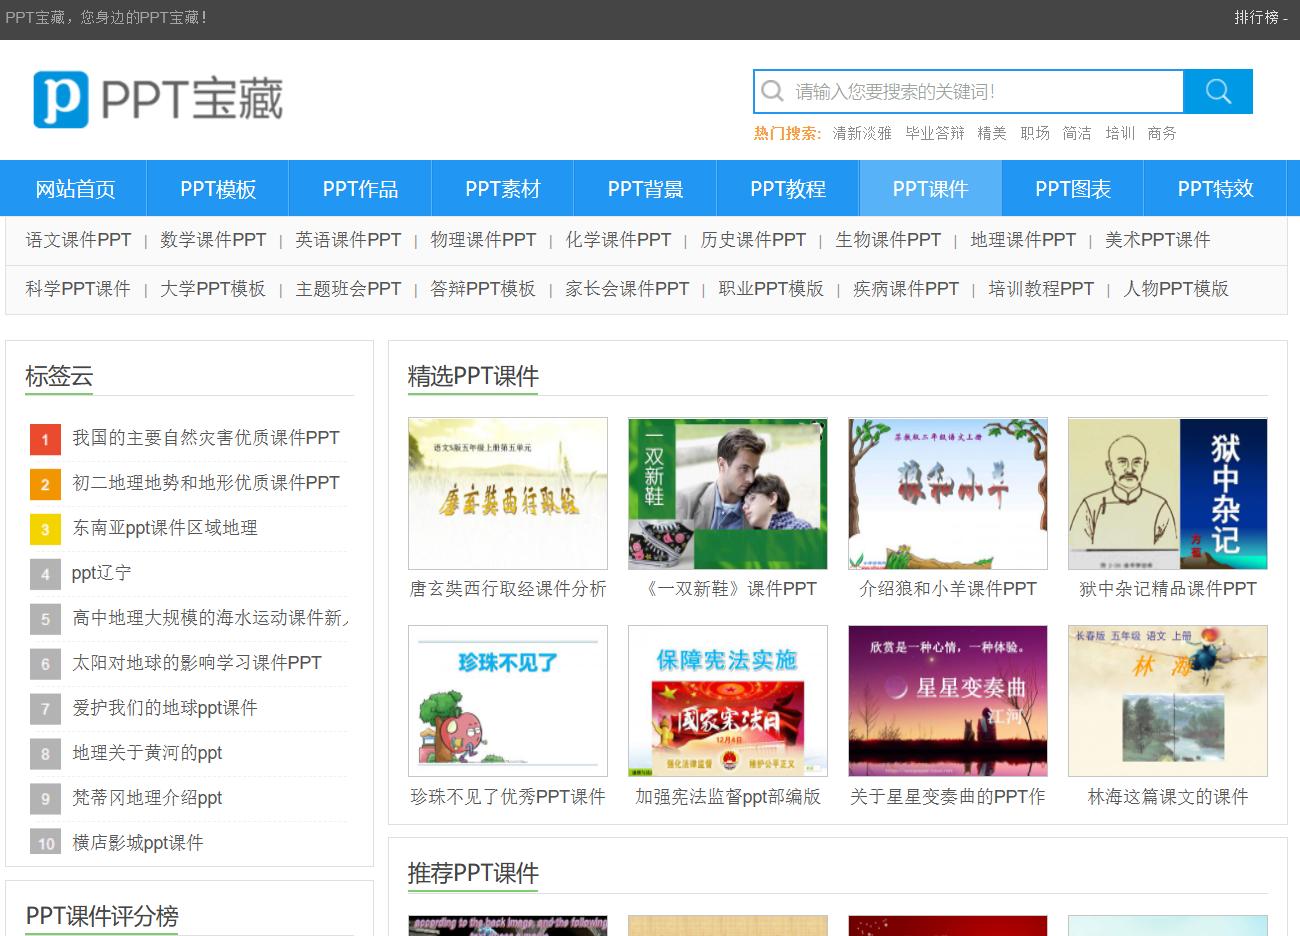Open the 疾病课件PPT category
The width and height of the screenshot is (1300, 936).
906,288
